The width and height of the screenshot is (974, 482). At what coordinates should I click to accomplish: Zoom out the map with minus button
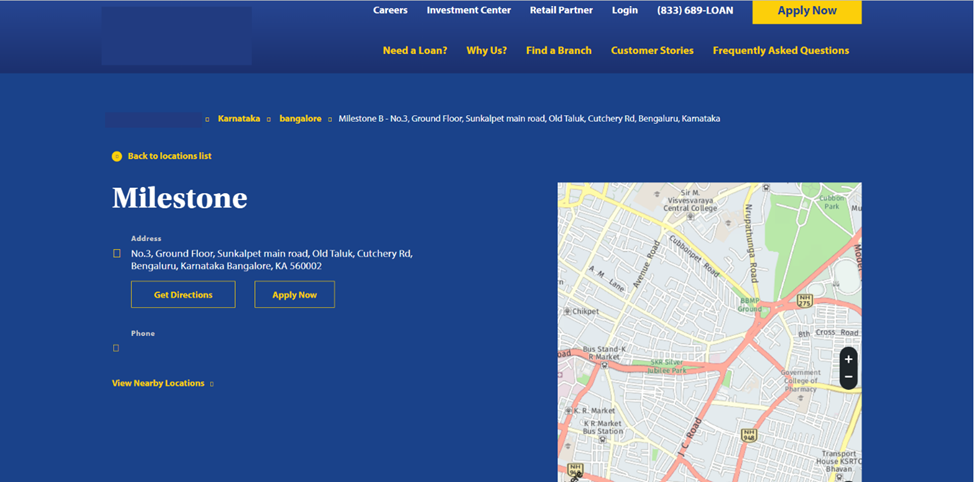coord(849,378)
